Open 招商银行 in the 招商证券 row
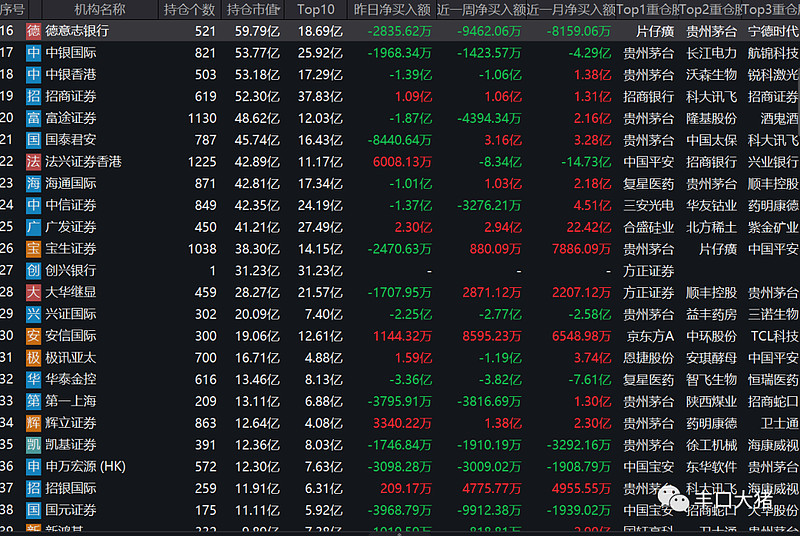This screenshot has width=800, height=536. [648, 97]
